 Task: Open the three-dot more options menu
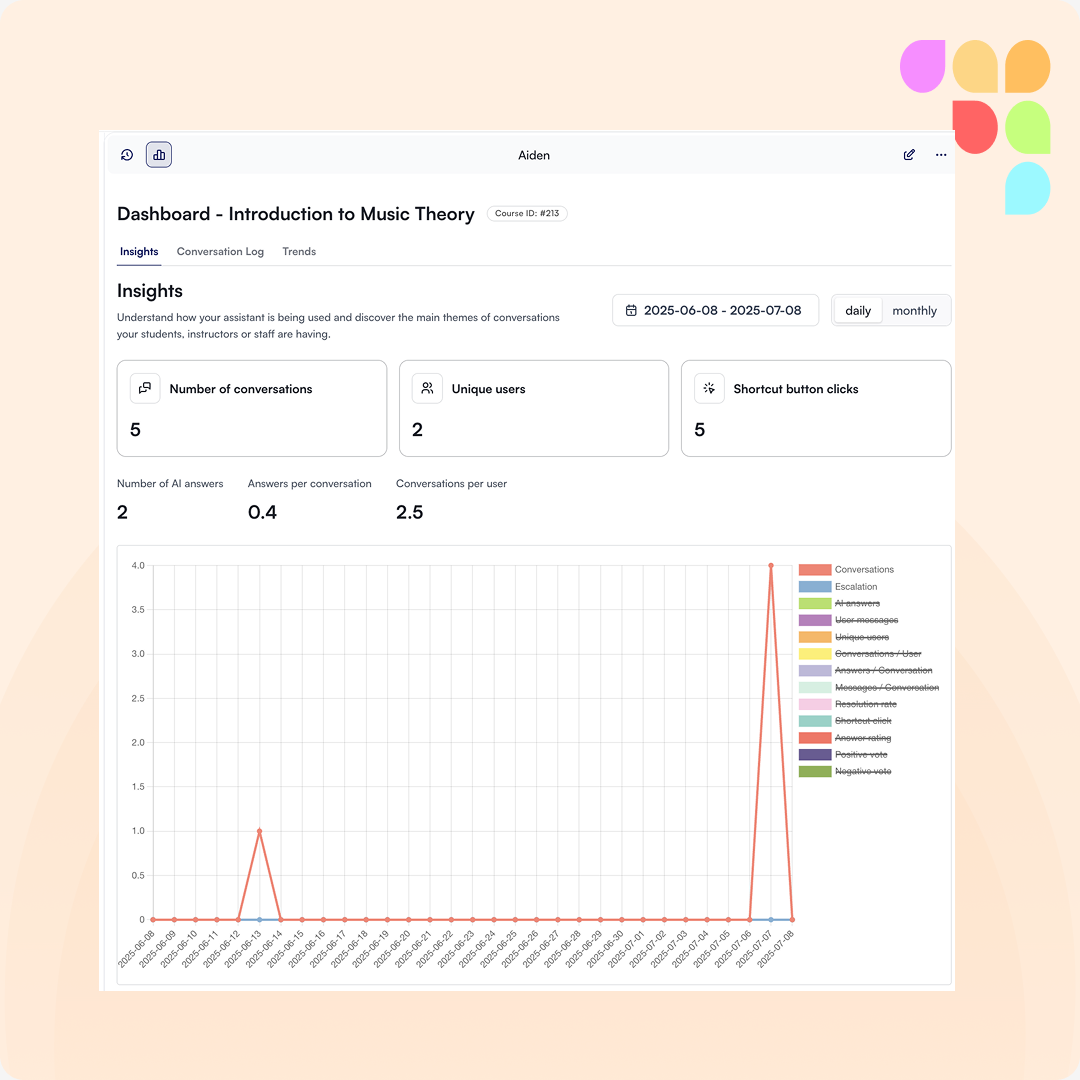tap(941, 155)
